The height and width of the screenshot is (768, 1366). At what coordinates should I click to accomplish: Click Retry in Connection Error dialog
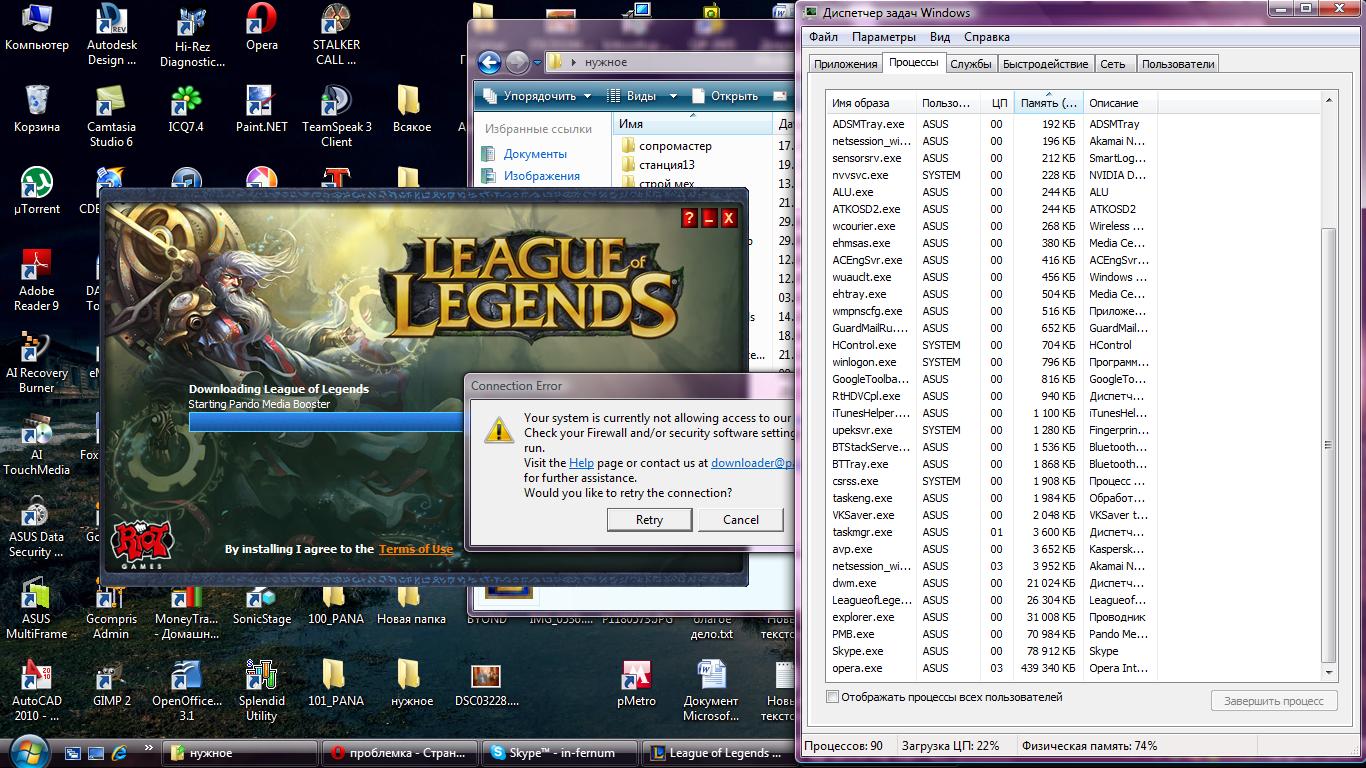(649, 520)
